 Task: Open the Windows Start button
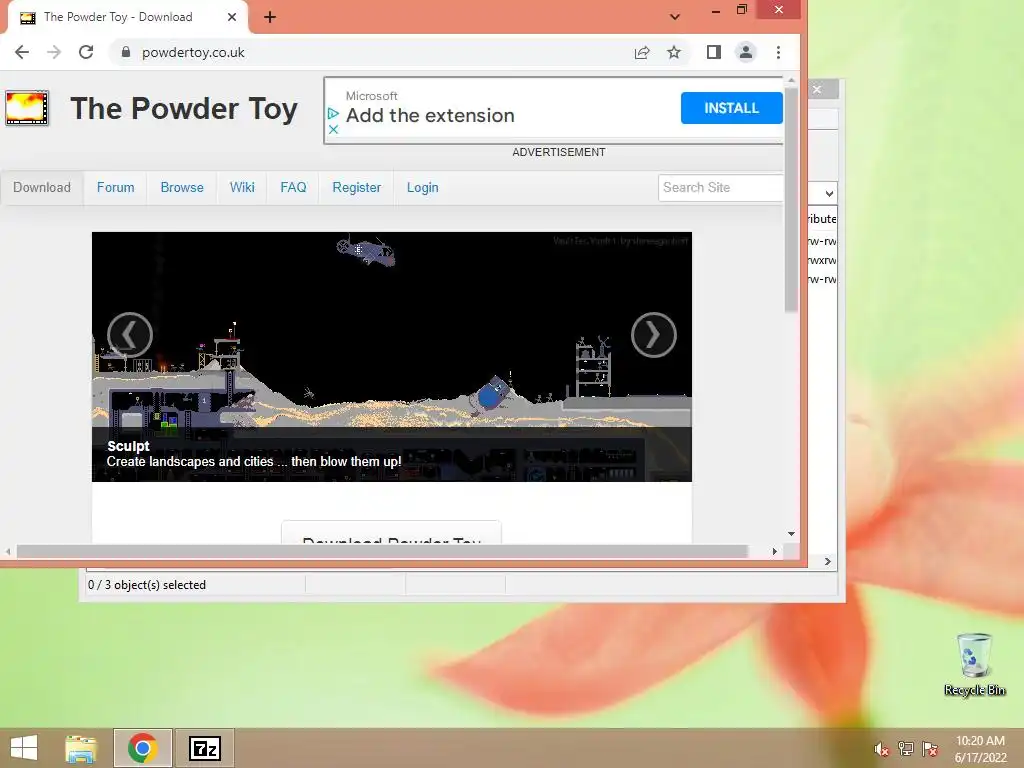24,748
